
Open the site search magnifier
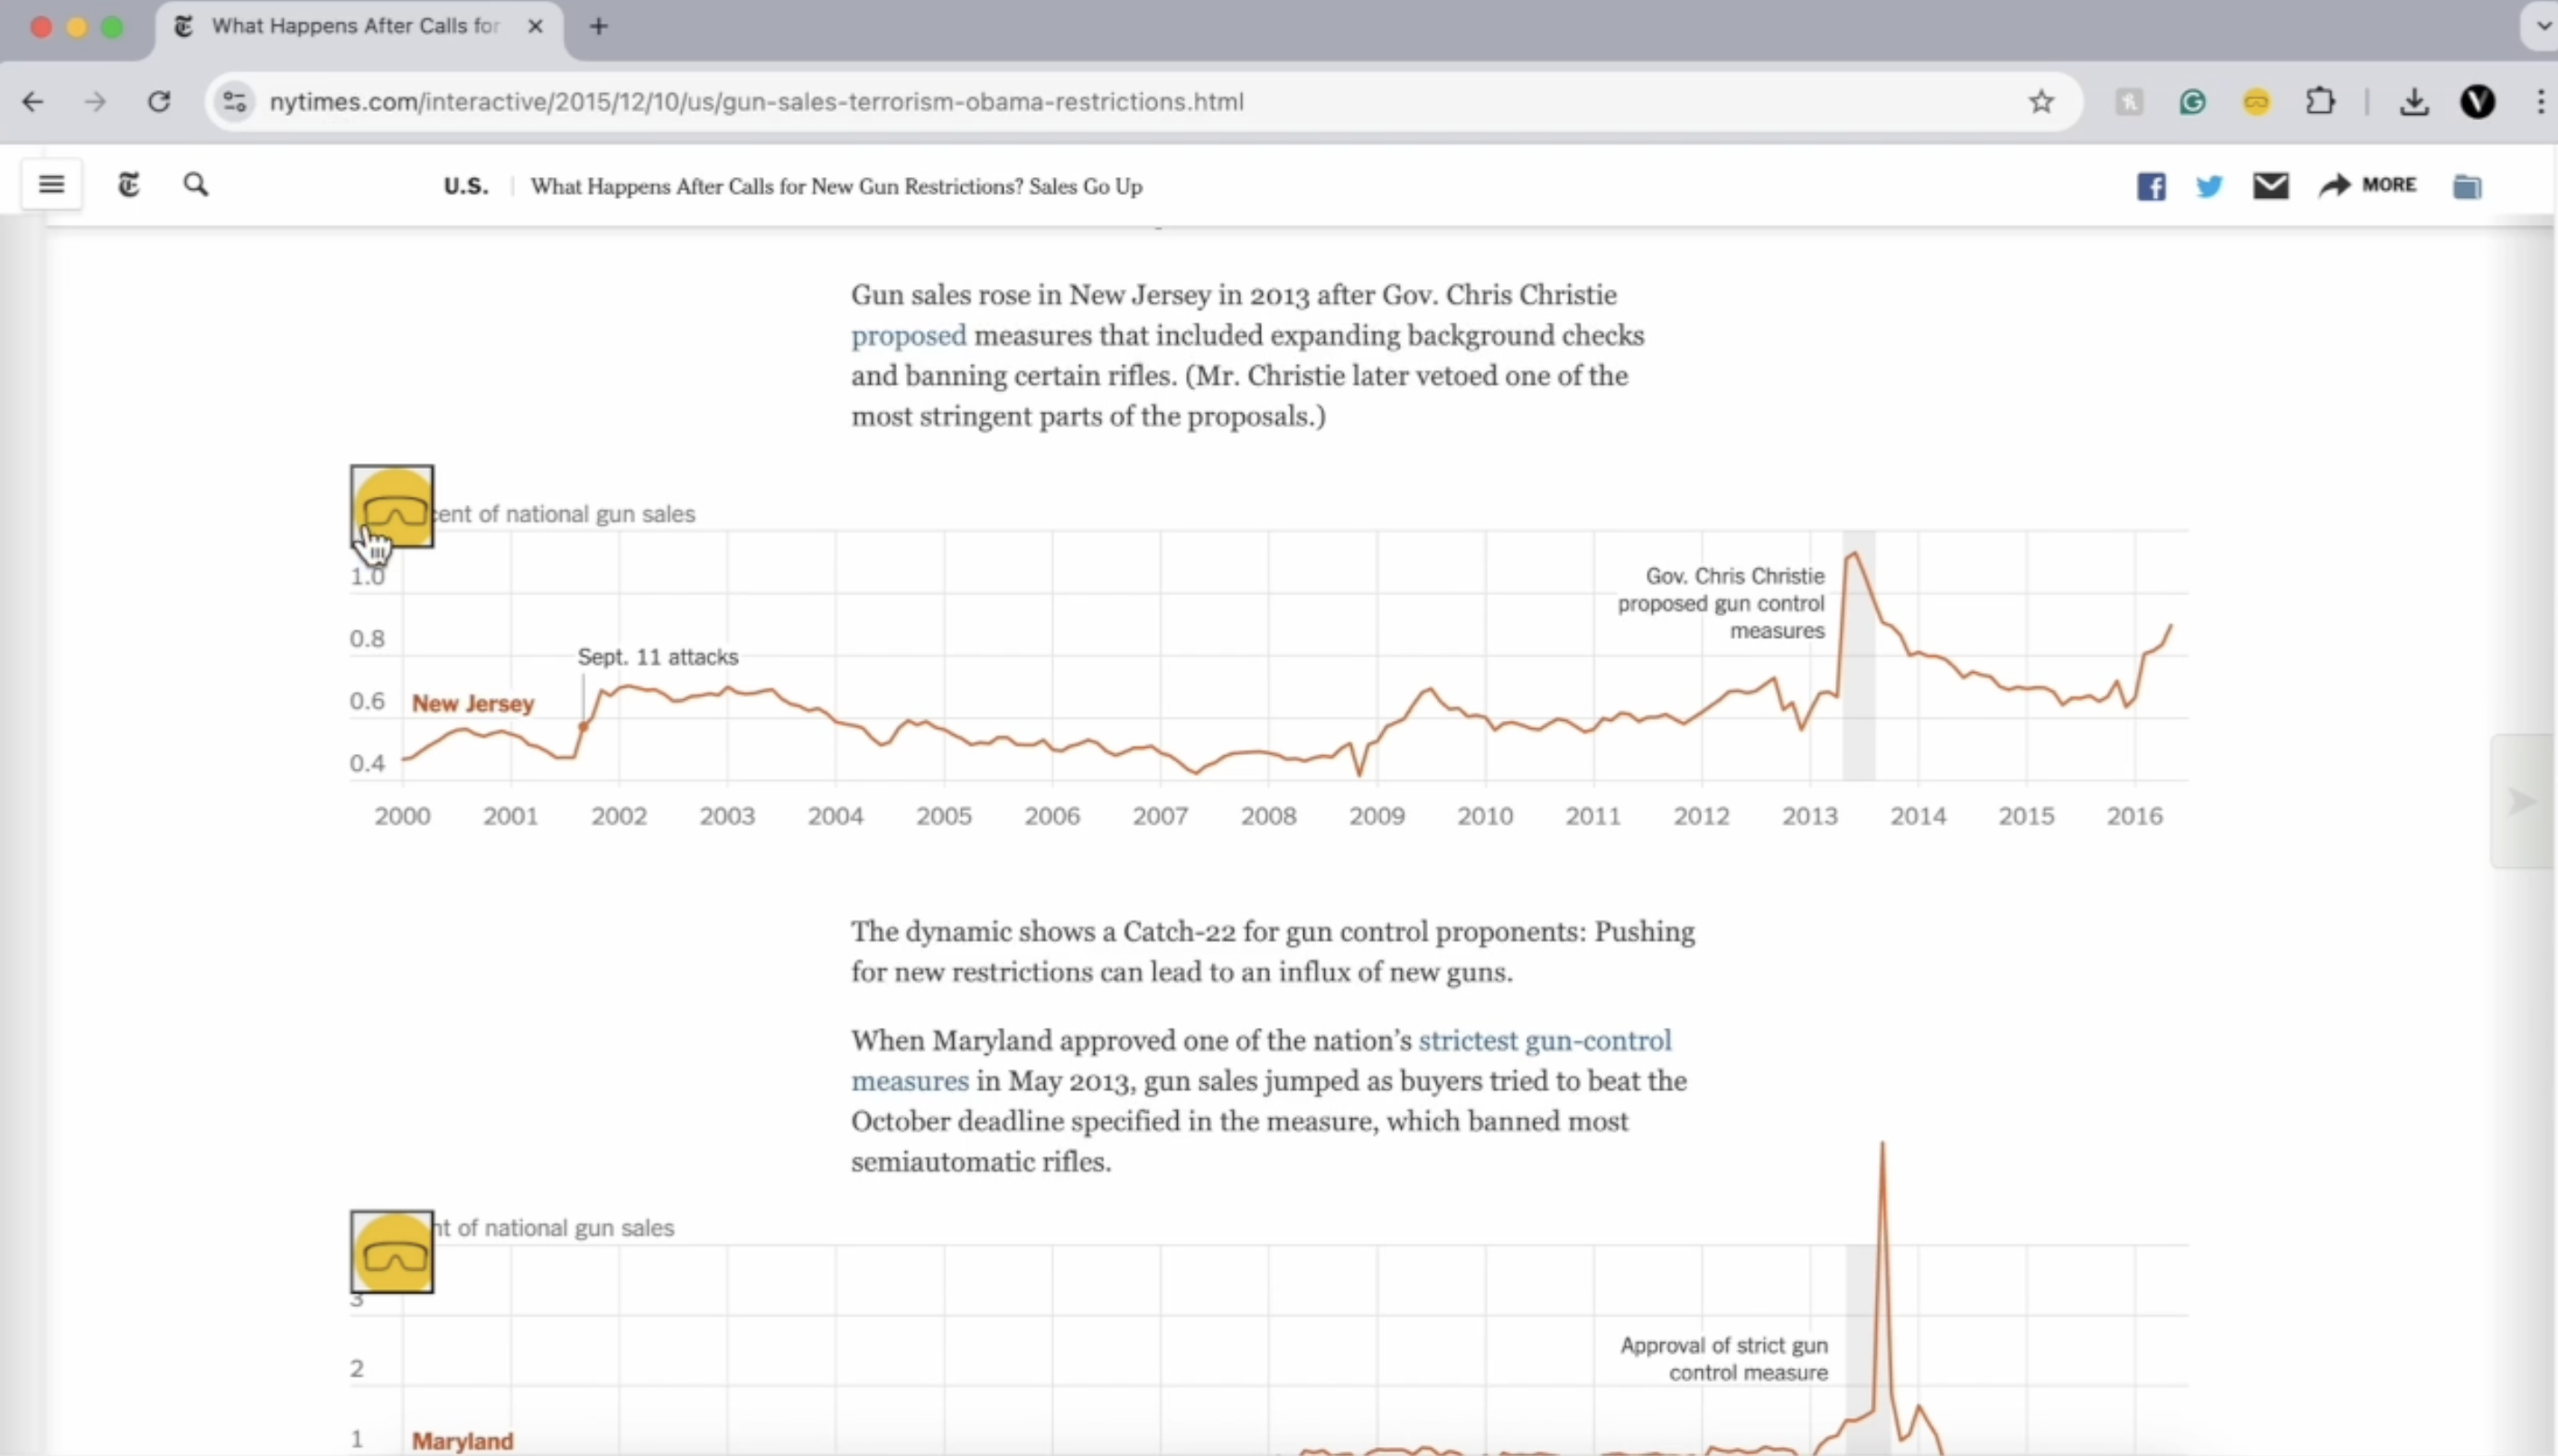(x=196, y=185)
